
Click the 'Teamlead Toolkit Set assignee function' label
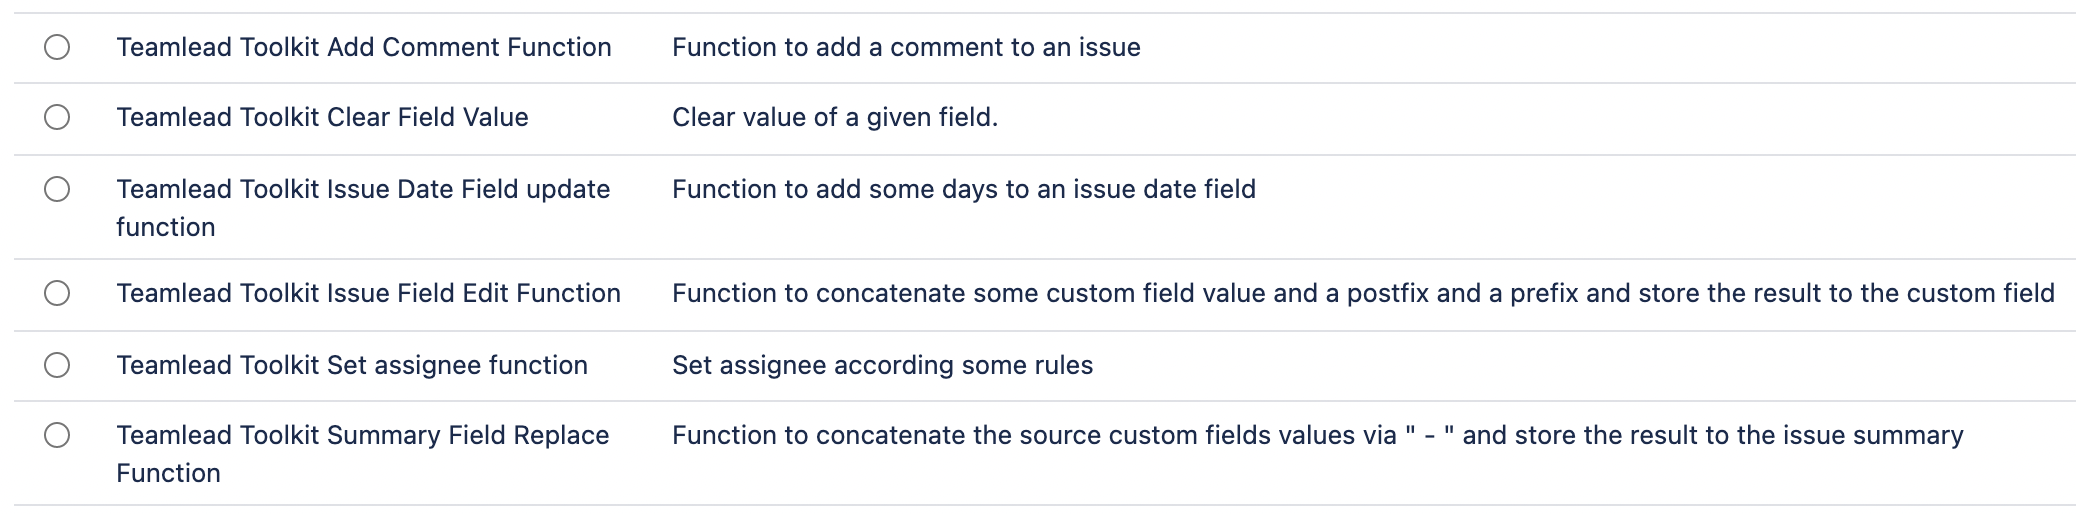click(352, 365)
